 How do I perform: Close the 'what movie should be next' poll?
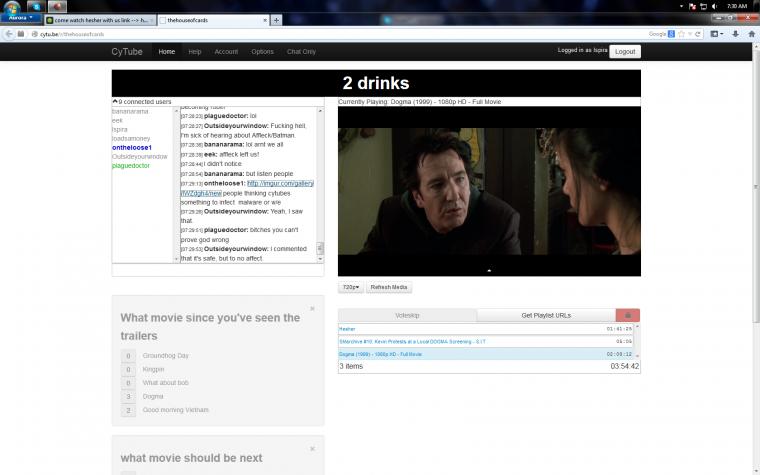pyautogui.click(x=312, y=448)
